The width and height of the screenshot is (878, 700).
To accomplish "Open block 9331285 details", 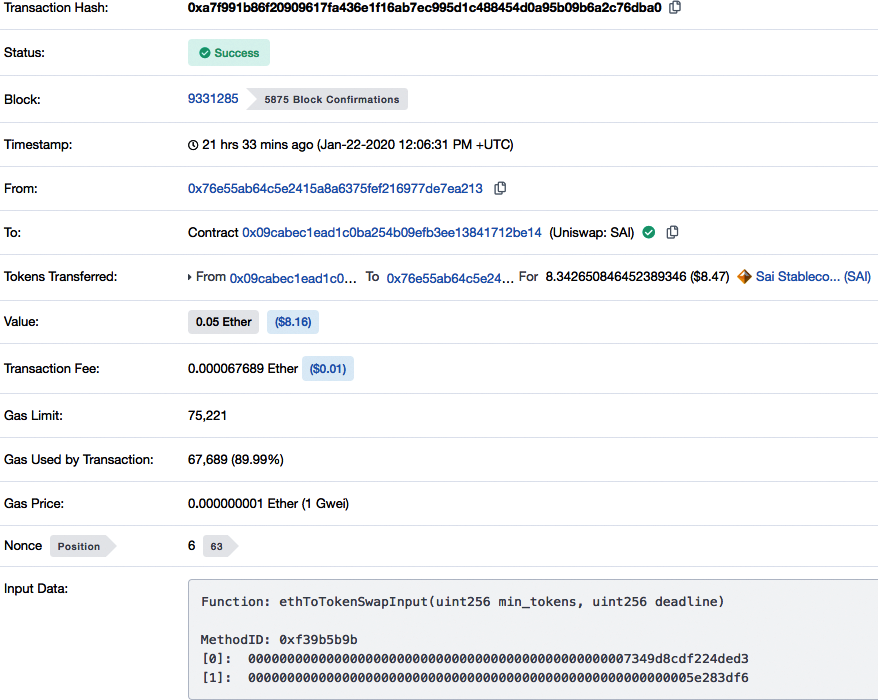I will [x=213, y=99].
